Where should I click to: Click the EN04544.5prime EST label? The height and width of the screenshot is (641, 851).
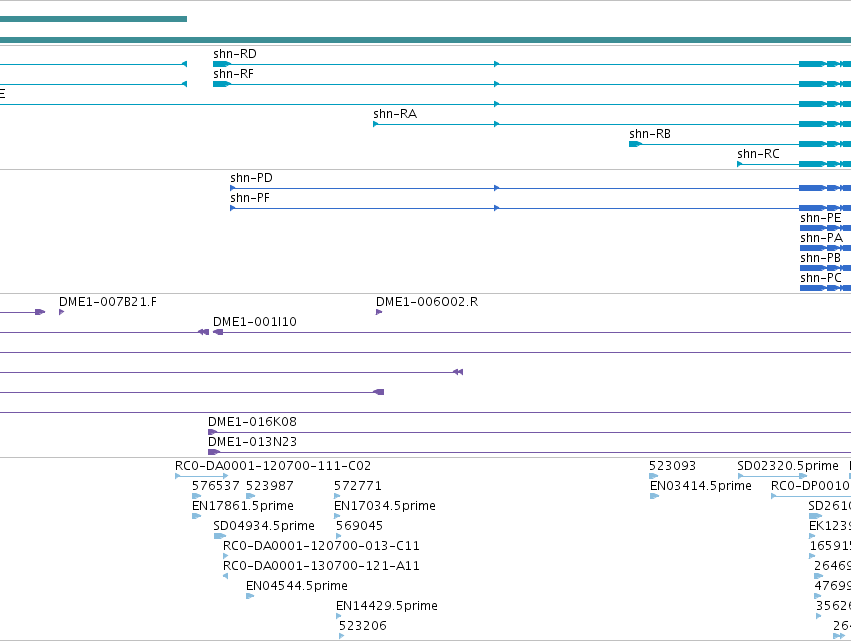[297, 586]
